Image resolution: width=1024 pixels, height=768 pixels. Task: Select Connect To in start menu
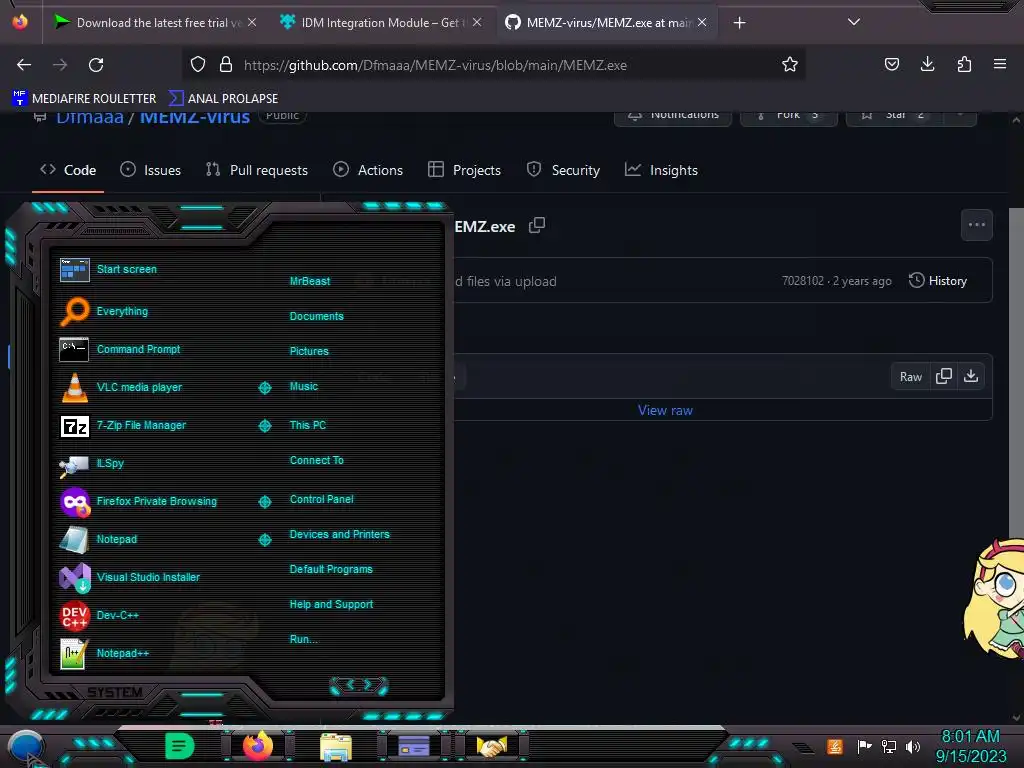click(316, 460)
